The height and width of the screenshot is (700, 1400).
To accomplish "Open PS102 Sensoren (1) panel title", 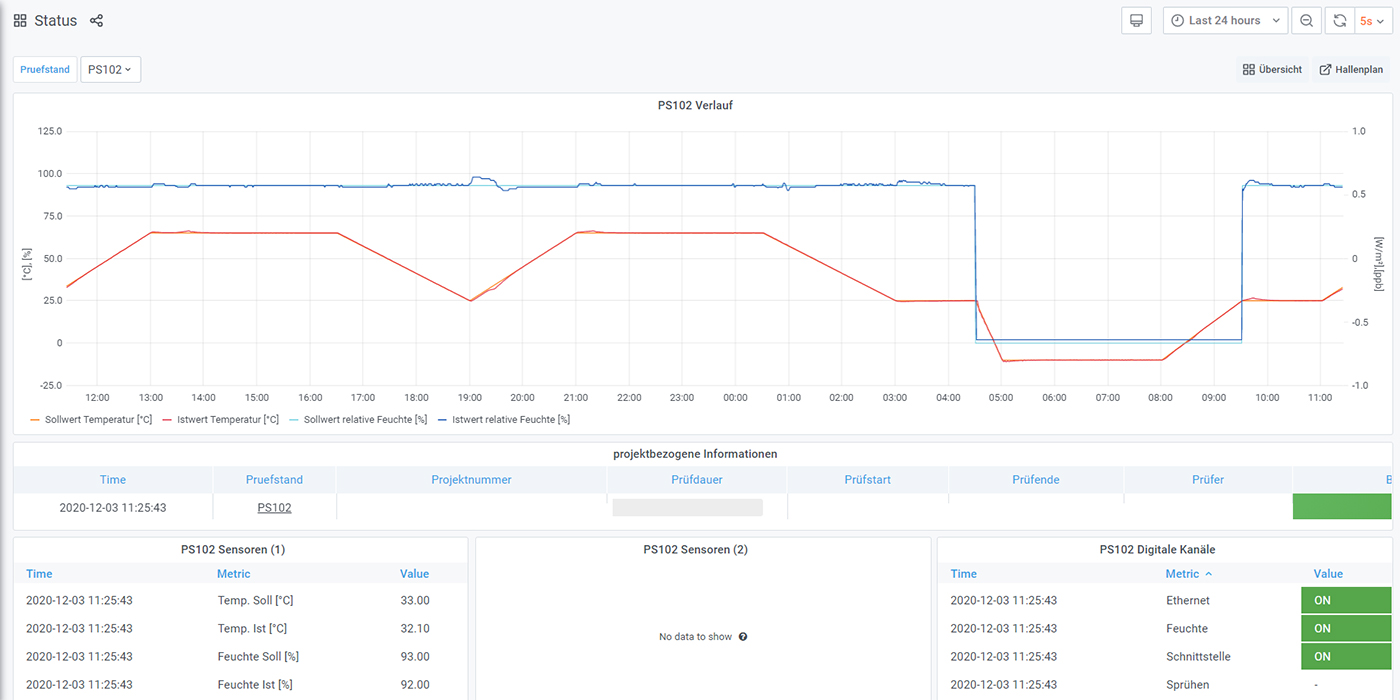I will 233,549.
